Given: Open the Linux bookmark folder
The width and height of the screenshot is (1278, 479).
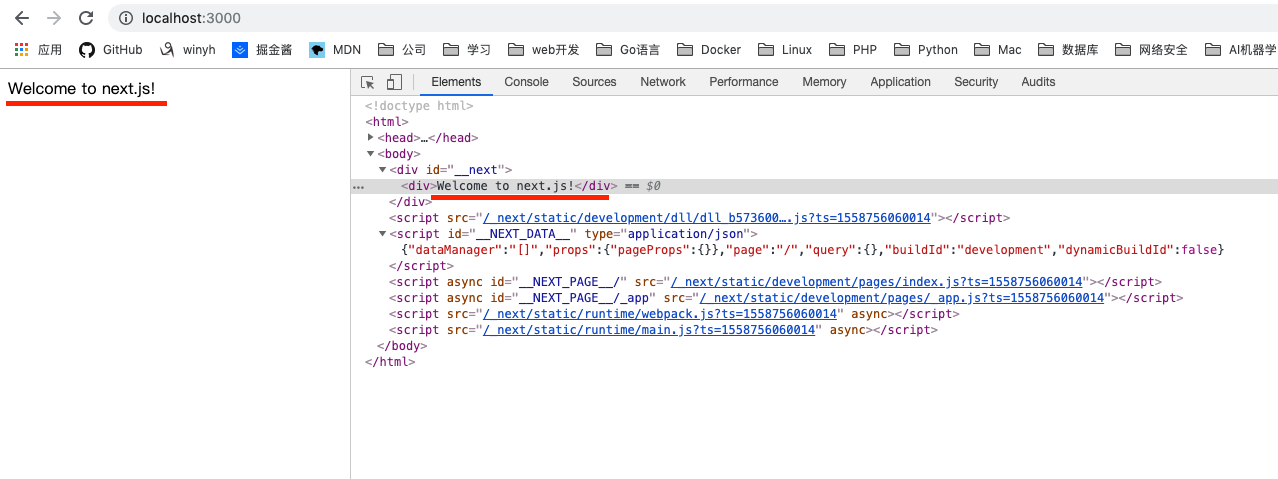Looking at the screenshot, I should tap(785, 49).
